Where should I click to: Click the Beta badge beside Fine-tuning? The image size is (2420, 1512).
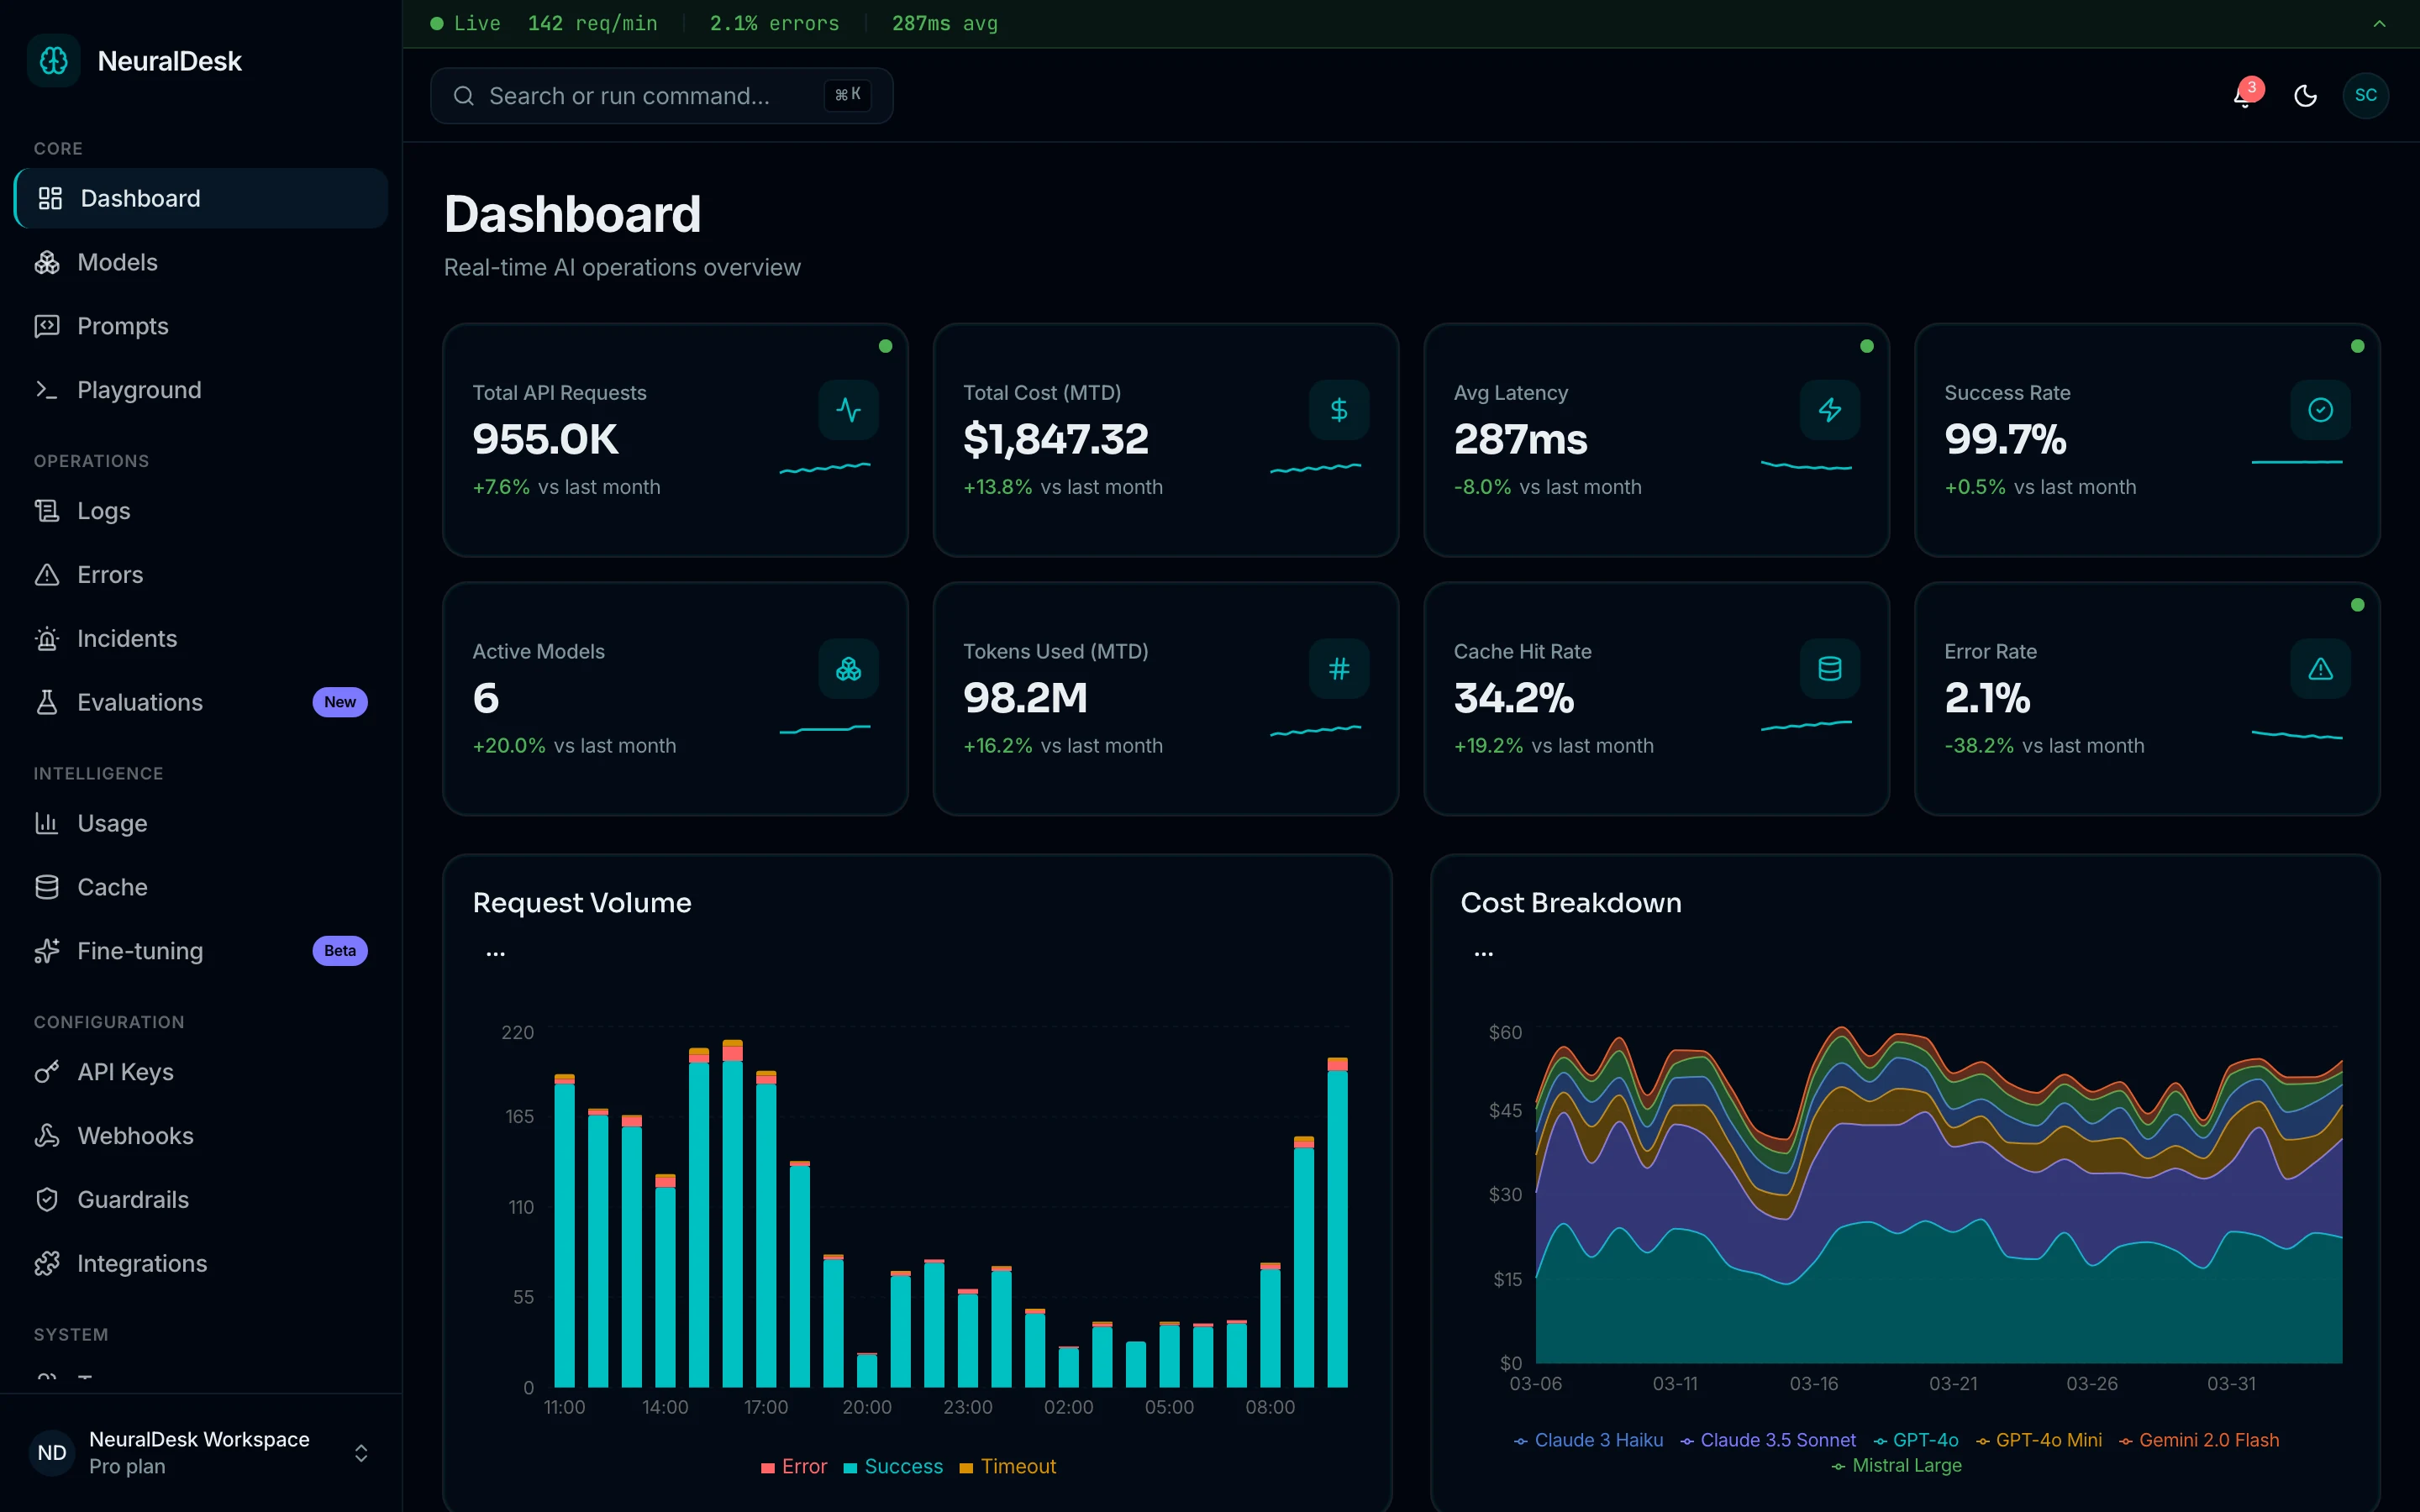pyautogui.click(x=340, y=951)
